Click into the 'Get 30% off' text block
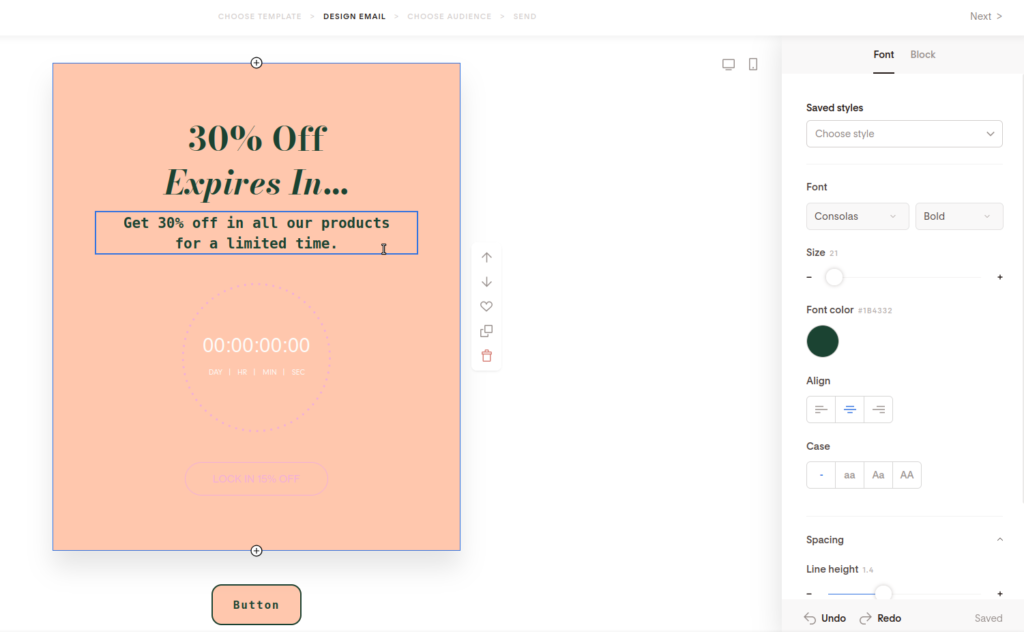This screenshot has height=632, width=1024. [x=257, y=233]
